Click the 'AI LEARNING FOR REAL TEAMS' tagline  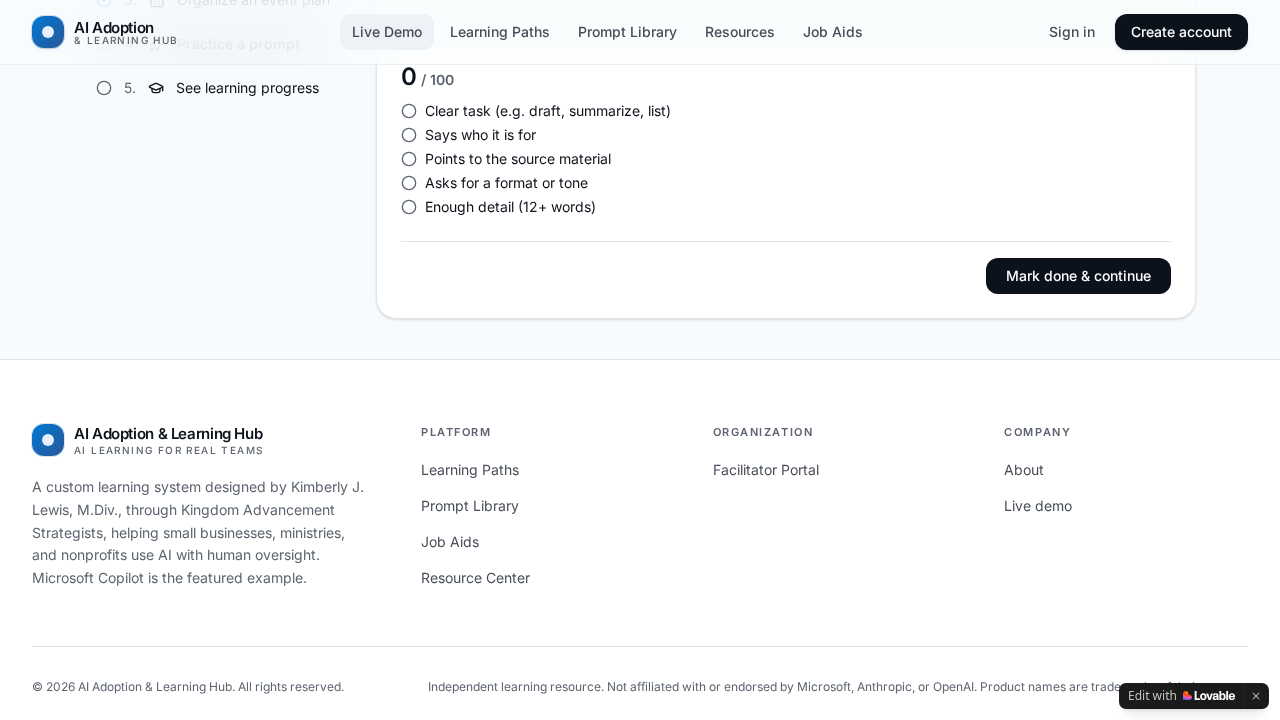pos(169,451)
